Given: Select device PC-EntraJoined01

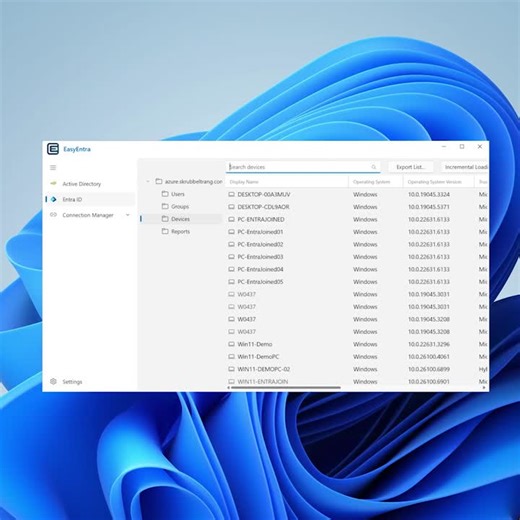Looking at the screenshot, I should pyautogui.click(x=260, y=232).
